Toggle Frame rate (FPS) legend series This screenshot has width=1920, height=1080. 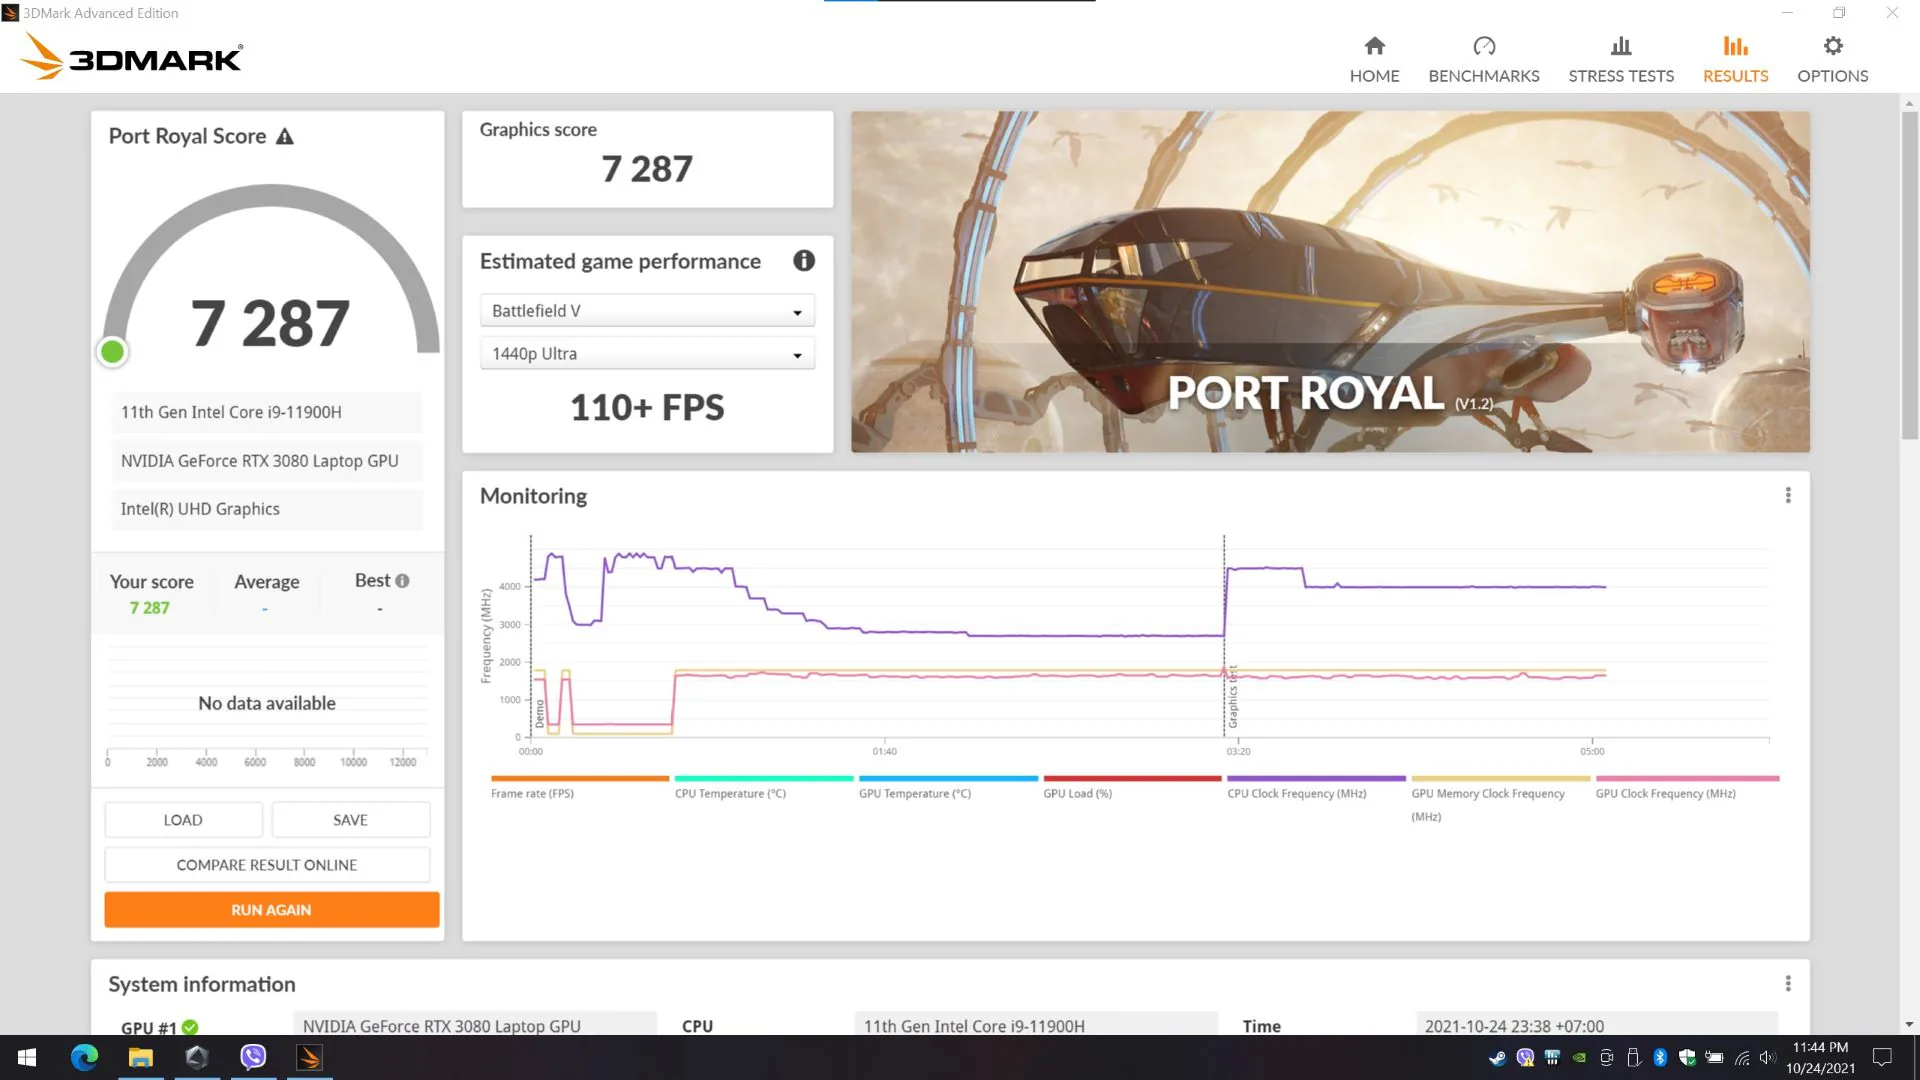click(x=579, y=787)
